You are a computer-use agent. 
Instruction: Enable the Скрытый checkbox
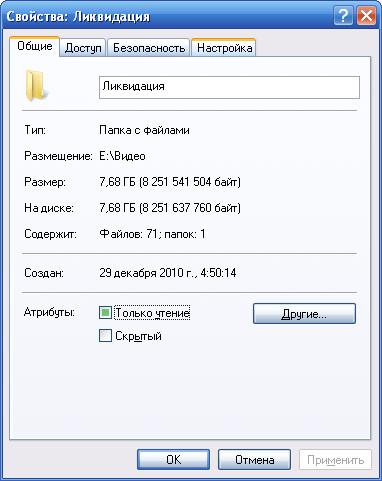[105, 336]
